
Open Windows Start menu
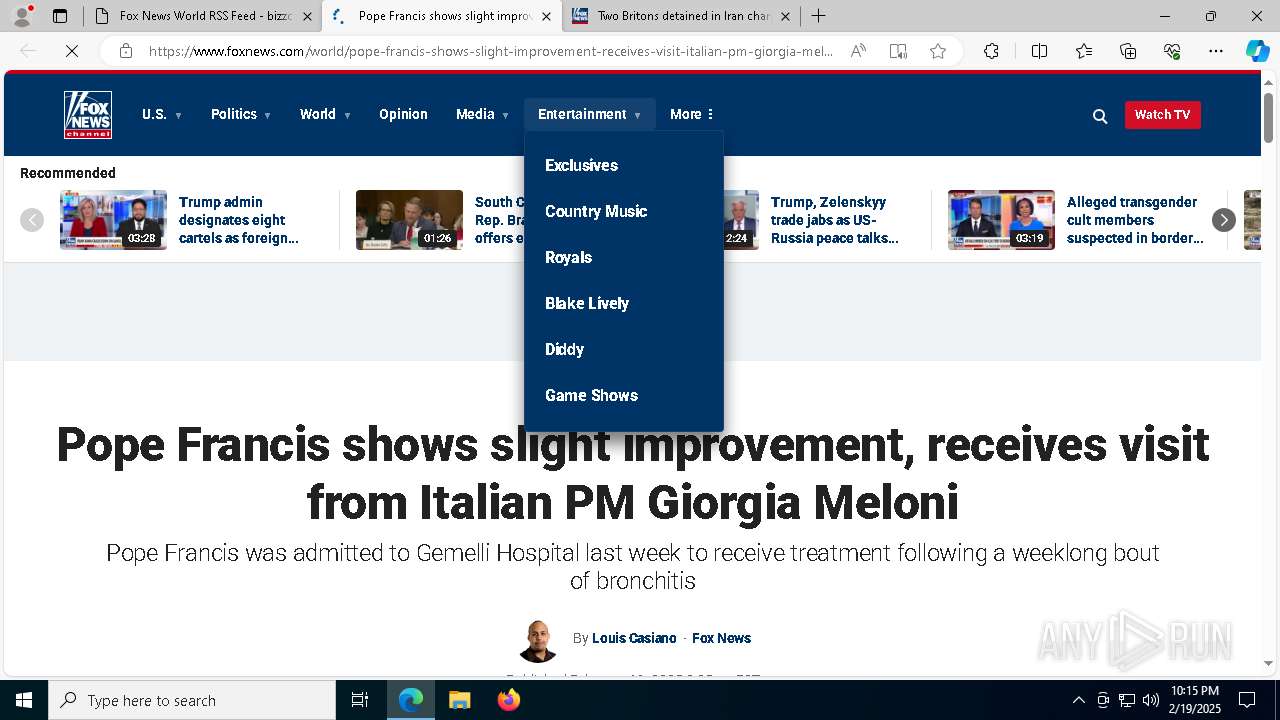point(24,700)
